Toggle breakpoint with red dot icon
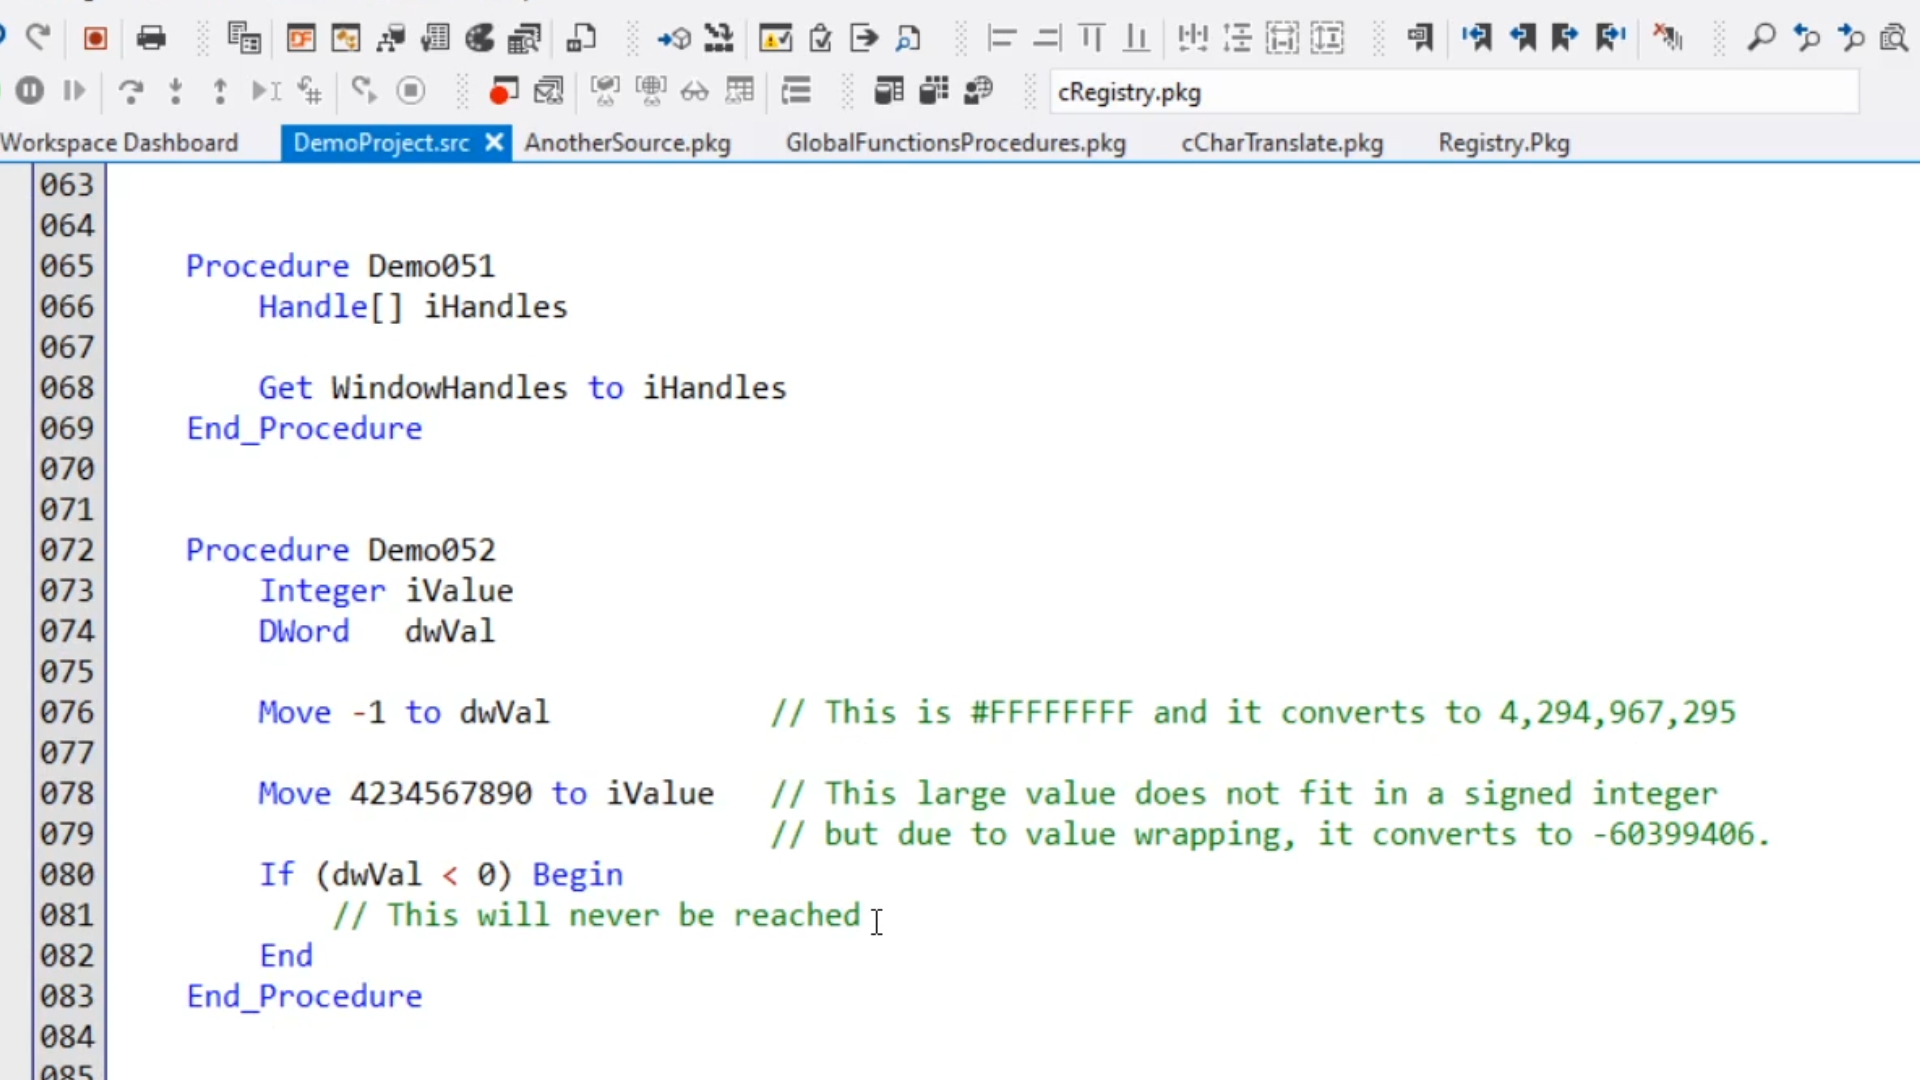Screen dimensions: 1920x1080 503,91
